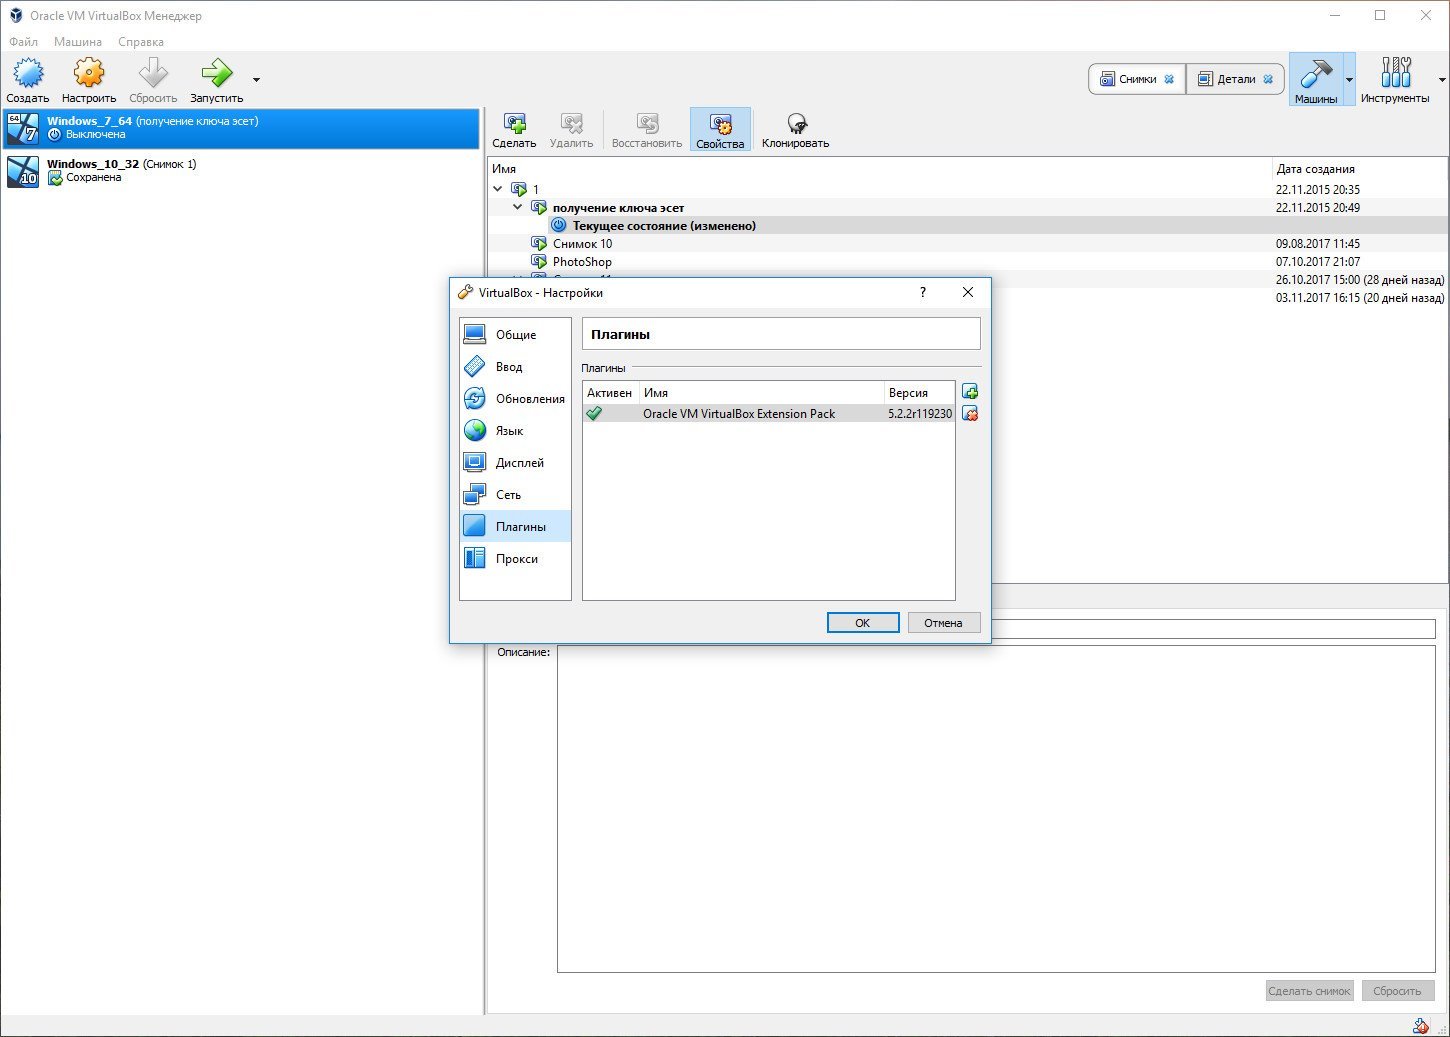Click the 22.11.2015 20:35 date cell

[1317, 189]
